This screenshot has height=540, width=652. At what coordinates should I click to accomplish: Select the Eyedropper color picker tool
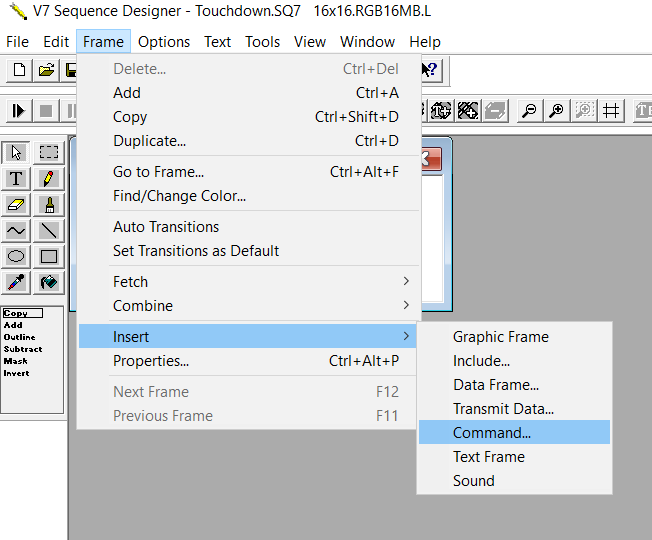pos(16,283)
